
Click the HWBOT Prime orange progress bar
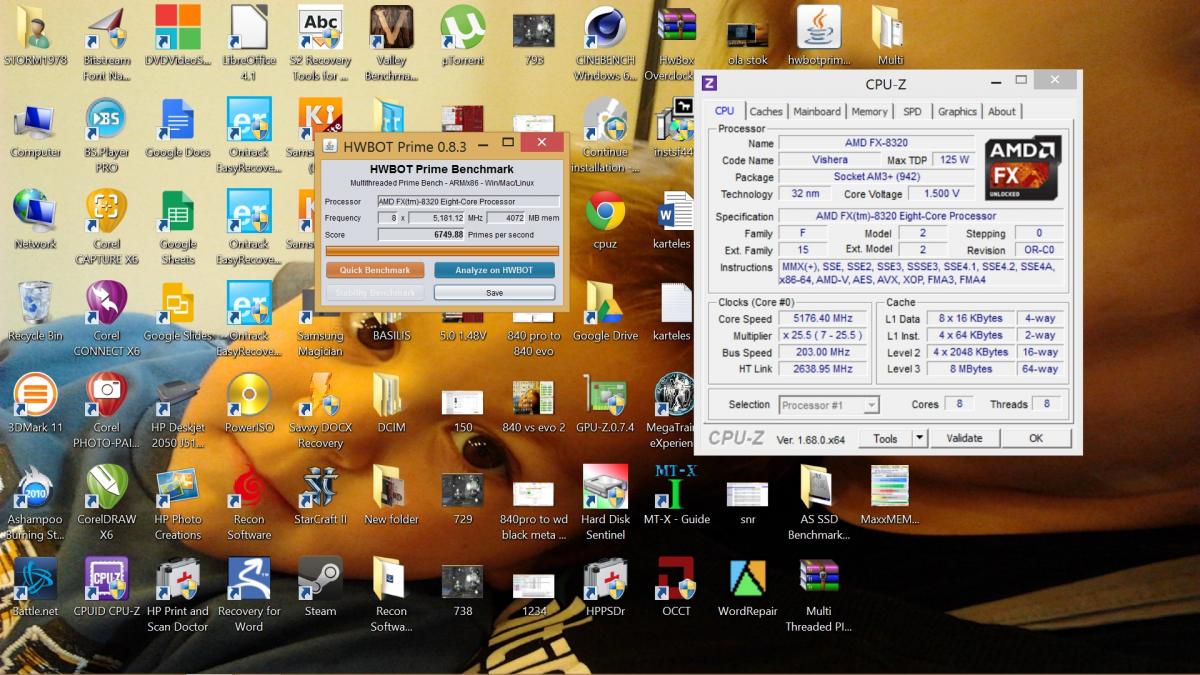point(442,250)
